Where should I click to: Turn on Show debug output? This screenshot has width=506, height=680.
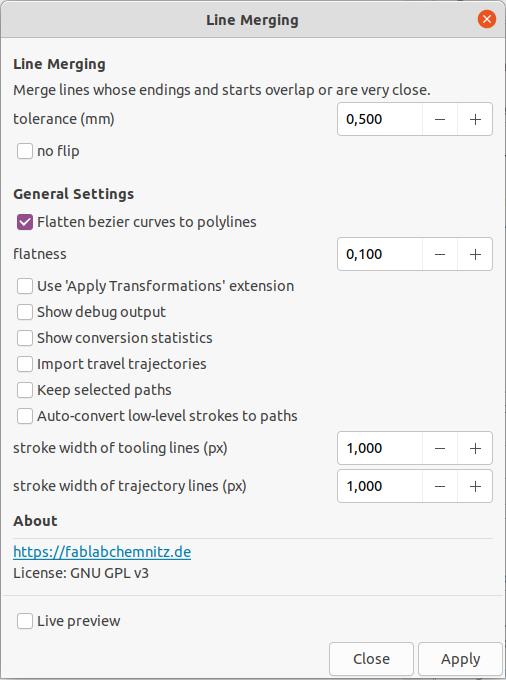25,312
